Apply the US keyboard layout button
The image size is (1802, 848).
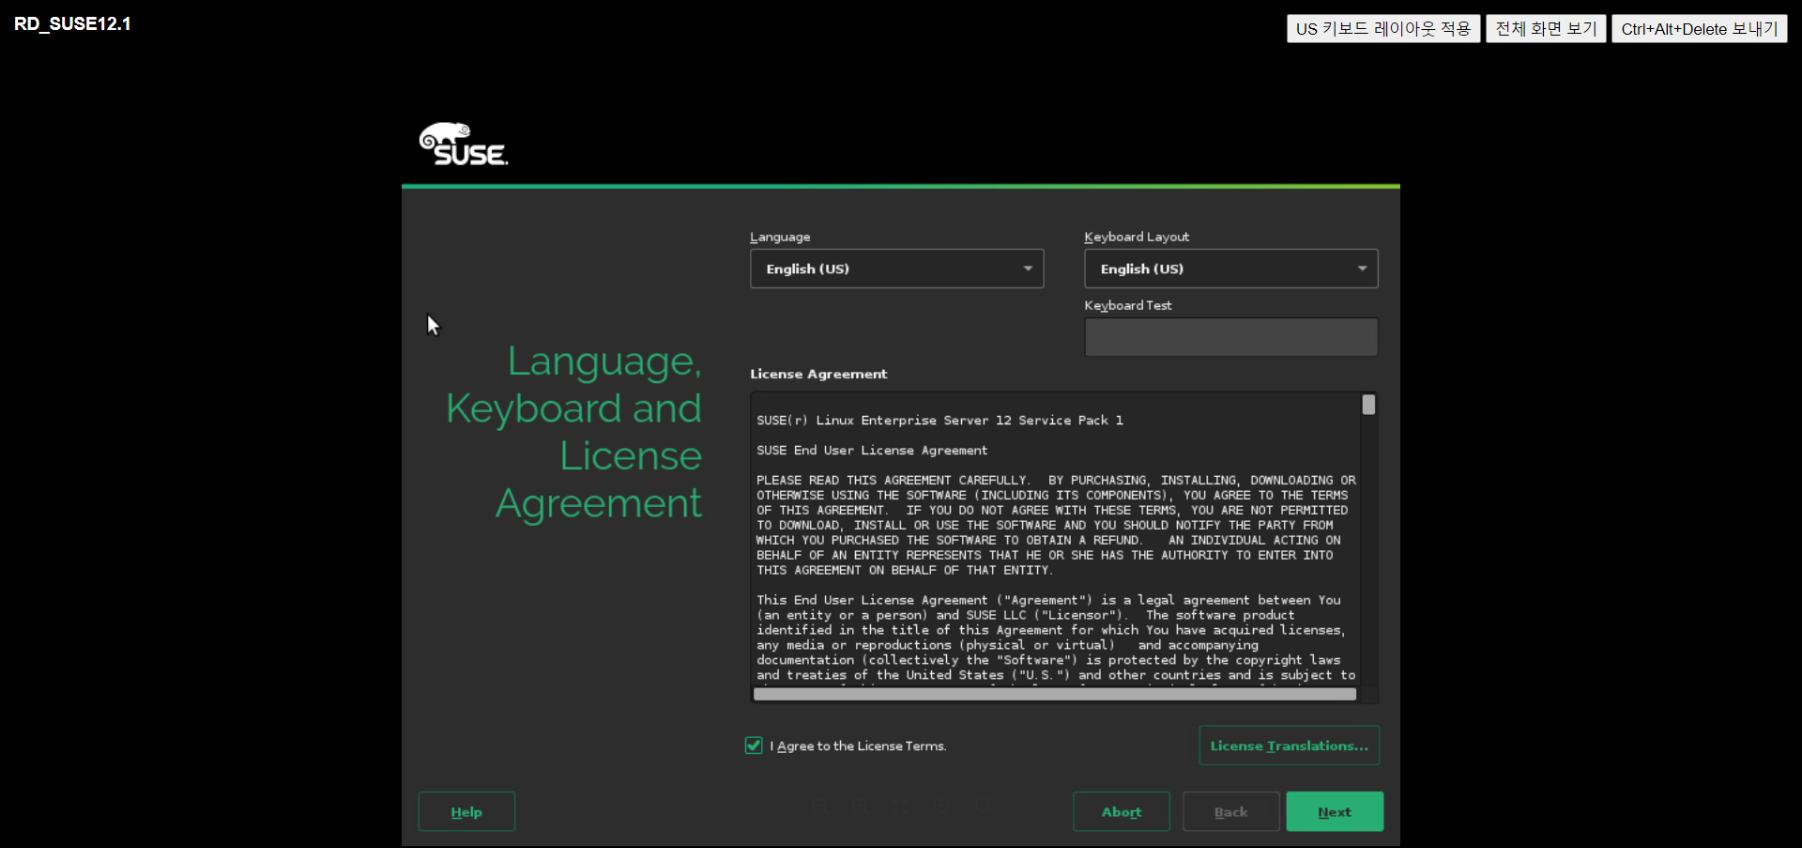(x=1383, y=29)
